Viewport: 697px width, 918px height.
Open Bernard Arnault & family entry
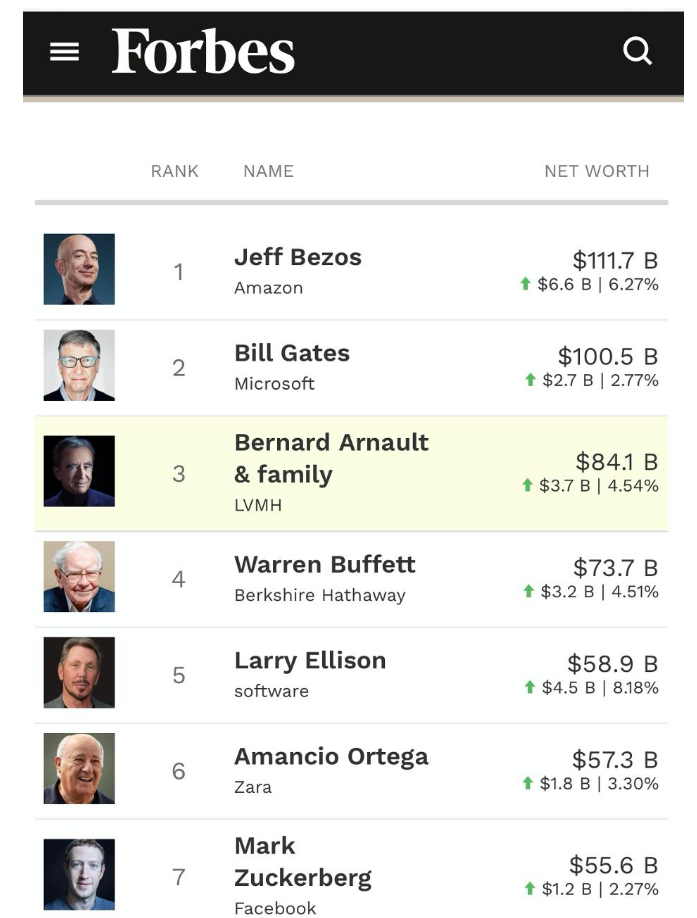coord(331,458)
